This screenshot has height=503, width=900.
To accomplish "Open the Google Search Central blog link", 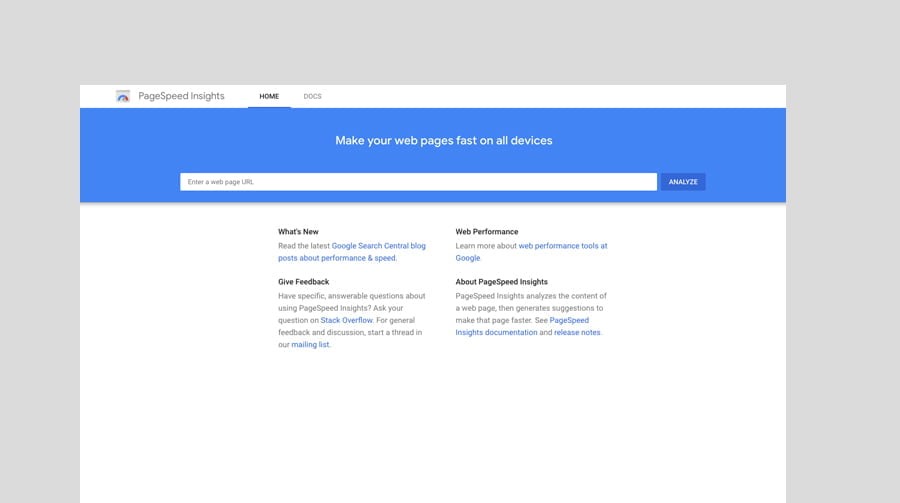I will 352,252.
